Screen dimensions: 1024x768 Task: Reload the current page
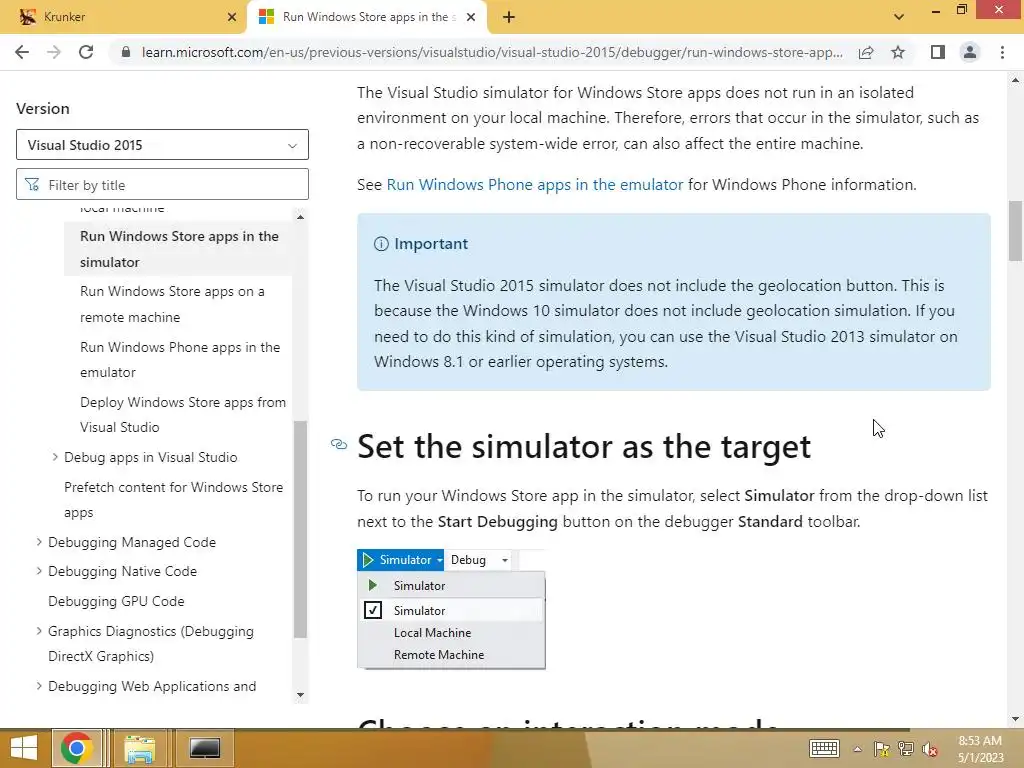coord(86,52)
